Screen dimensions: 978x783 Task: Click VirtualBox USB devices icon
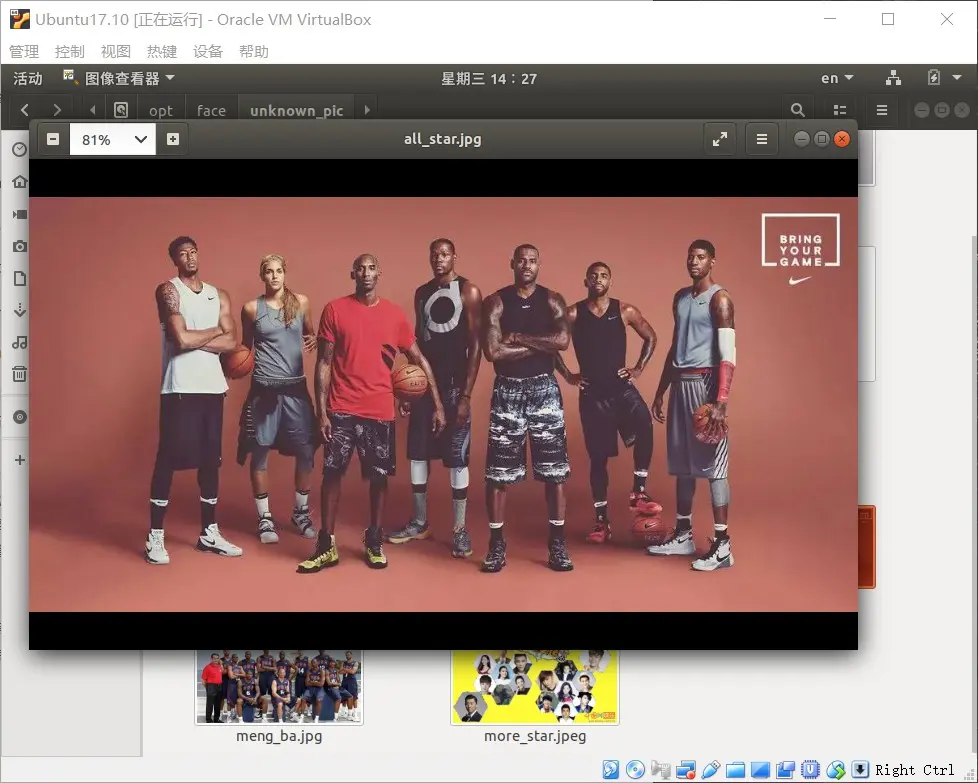(711, 770)
